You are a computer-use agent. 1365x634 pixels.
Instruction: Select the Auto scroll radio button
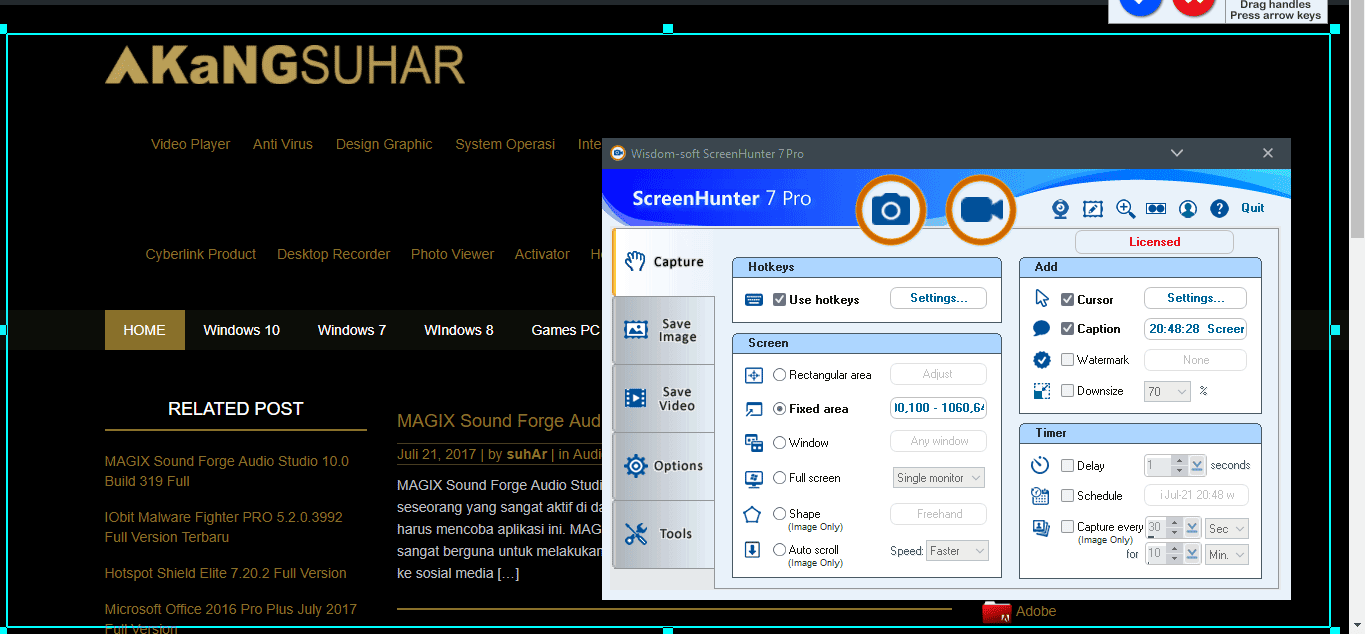point(780,550)
